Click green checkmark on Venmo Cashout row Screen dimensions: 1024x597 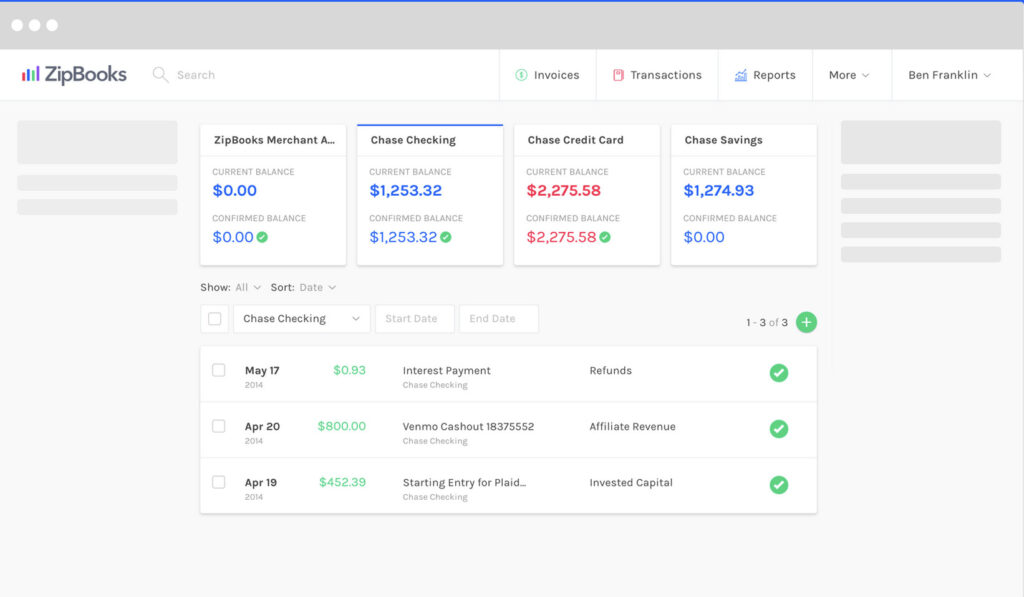(778, 429)
